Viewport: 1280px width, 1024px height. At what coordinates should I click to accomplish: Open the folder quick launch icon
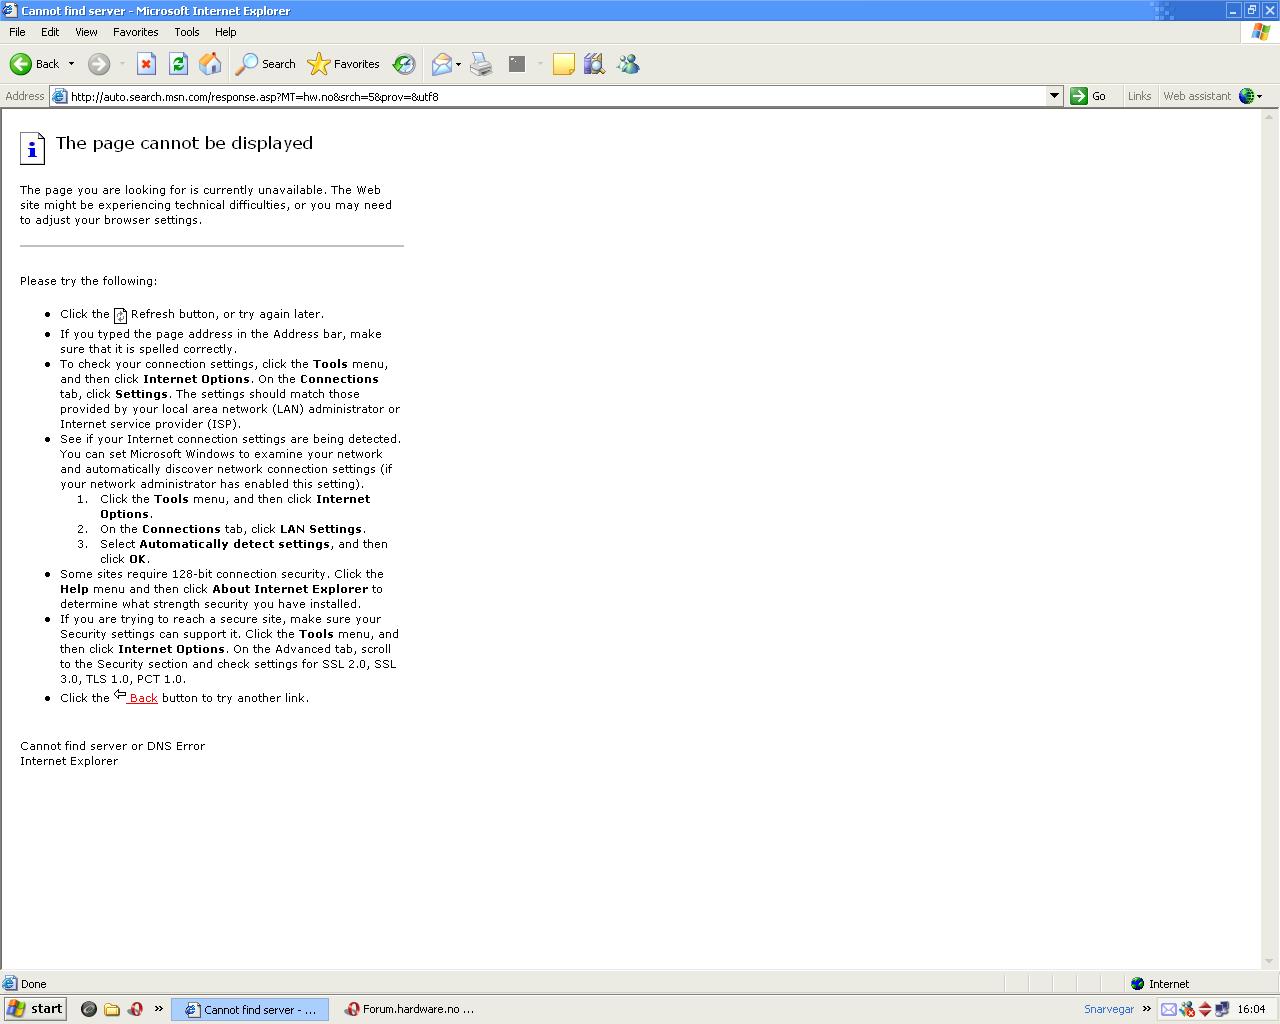112,1009
